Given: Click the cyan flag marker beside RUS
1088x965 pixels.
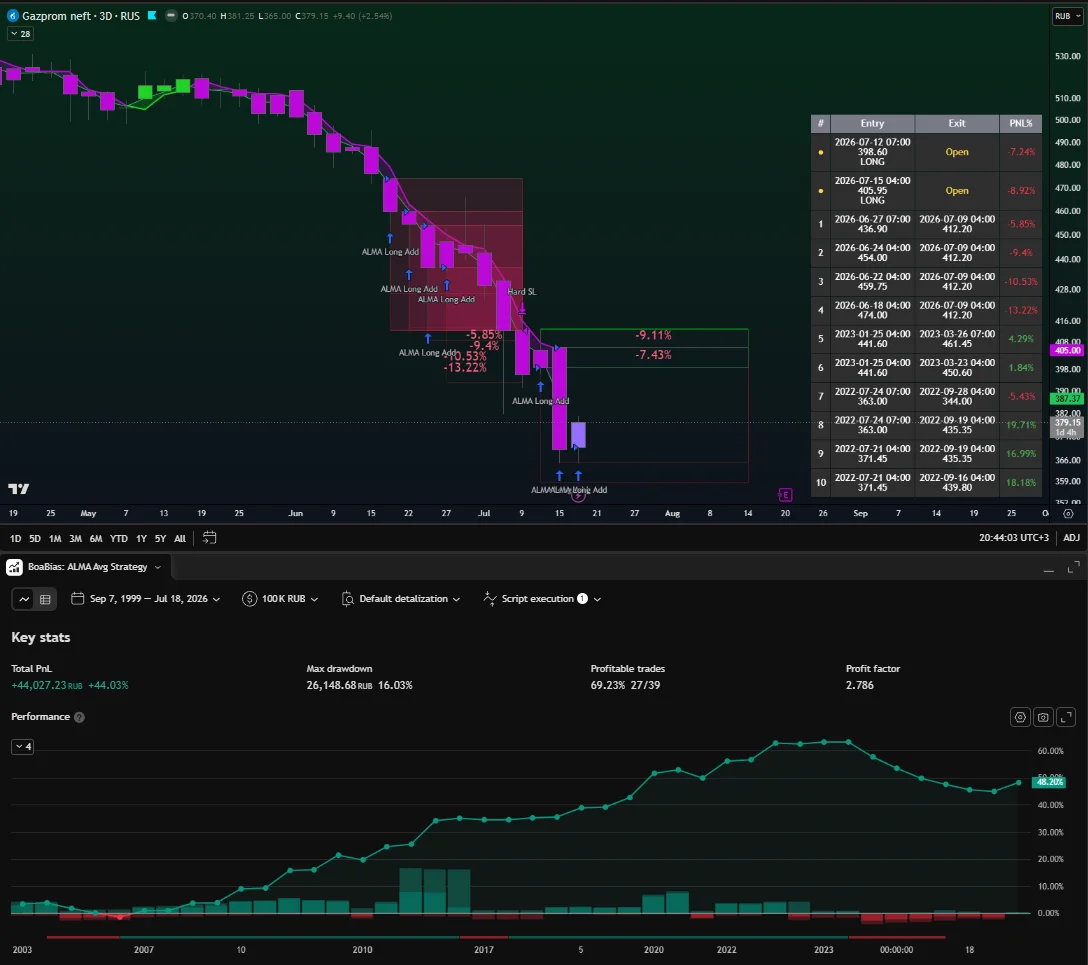Looking at the screenshot, I should (x=152, y=15).
